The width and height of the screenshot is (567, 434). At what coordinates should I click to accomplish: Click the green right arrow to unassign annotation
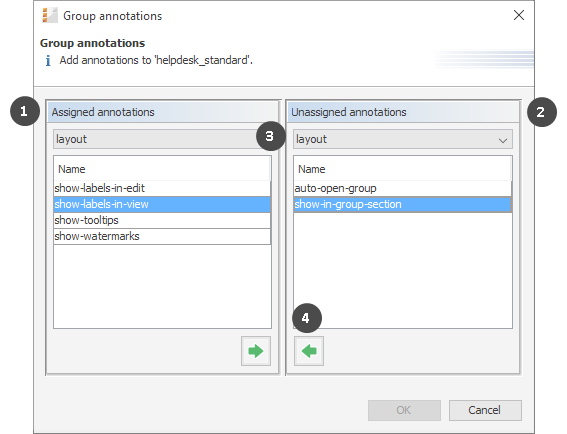[x=256, y=351]
